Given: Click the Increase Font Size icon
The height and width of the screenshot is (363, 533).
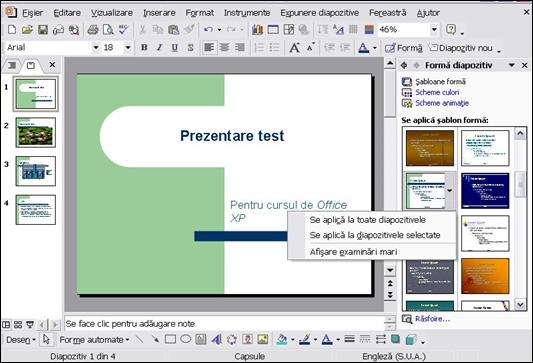Looking at the screenshot, I should coord(294,48).
